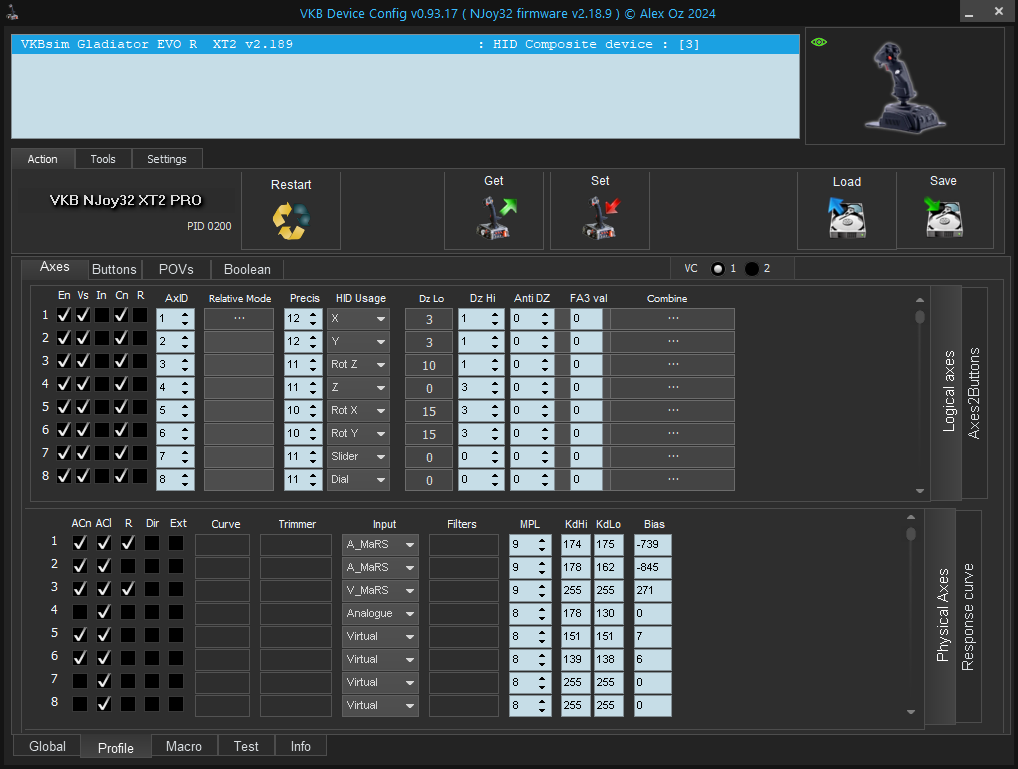Image resolution: width=1018 pixels, height=769 pixels.
Task: Click the Load hard-drive icon
Action: (847, 218)
